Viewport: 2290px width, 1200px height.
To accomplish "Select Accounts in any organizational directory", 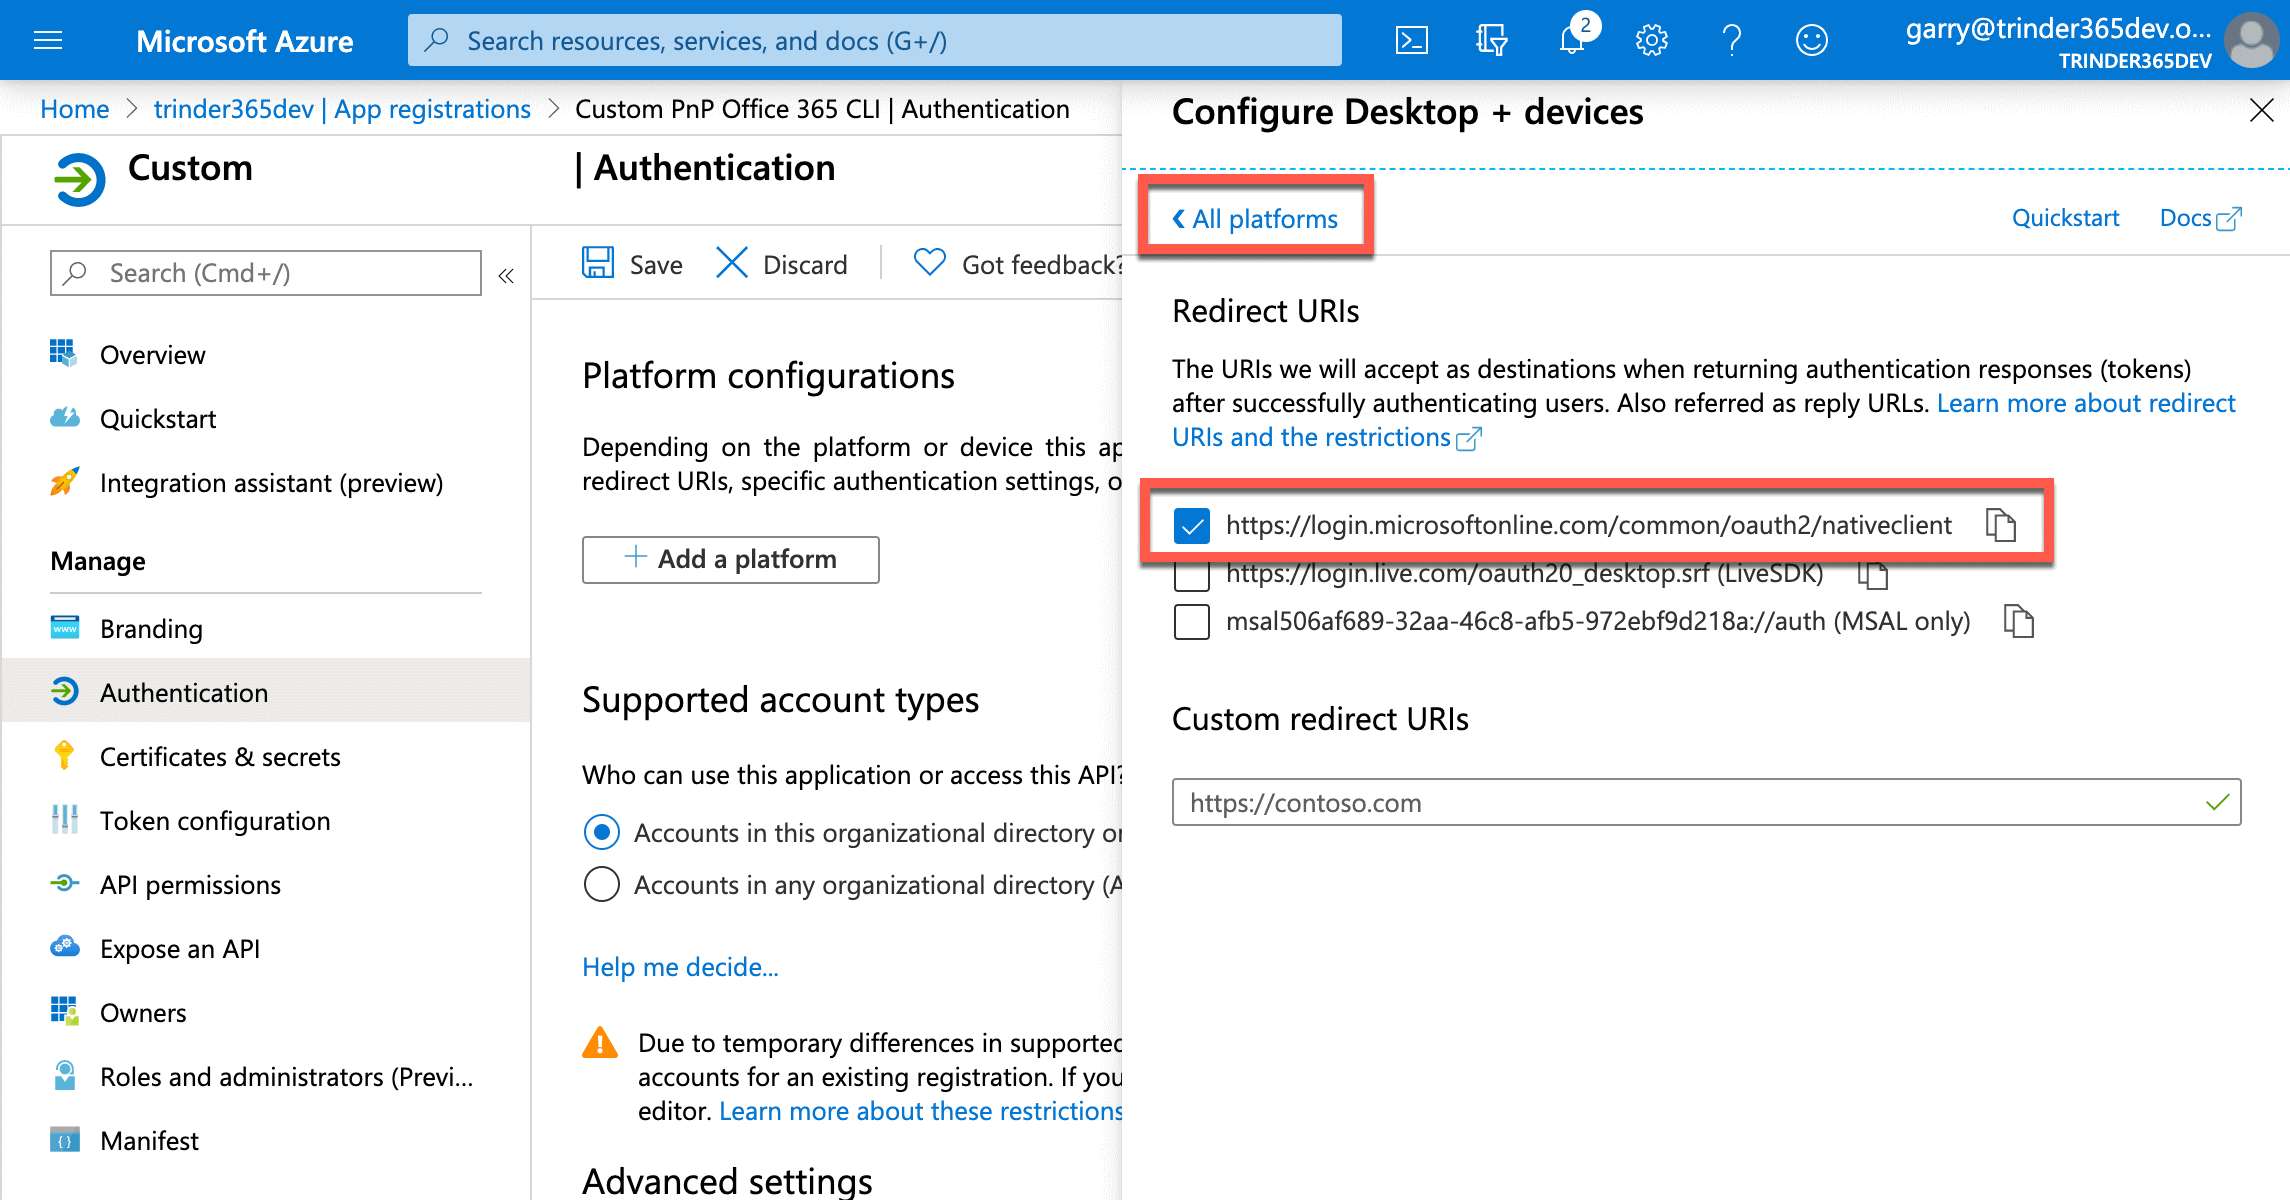I will pyautogui.click(x=601, y=884).
